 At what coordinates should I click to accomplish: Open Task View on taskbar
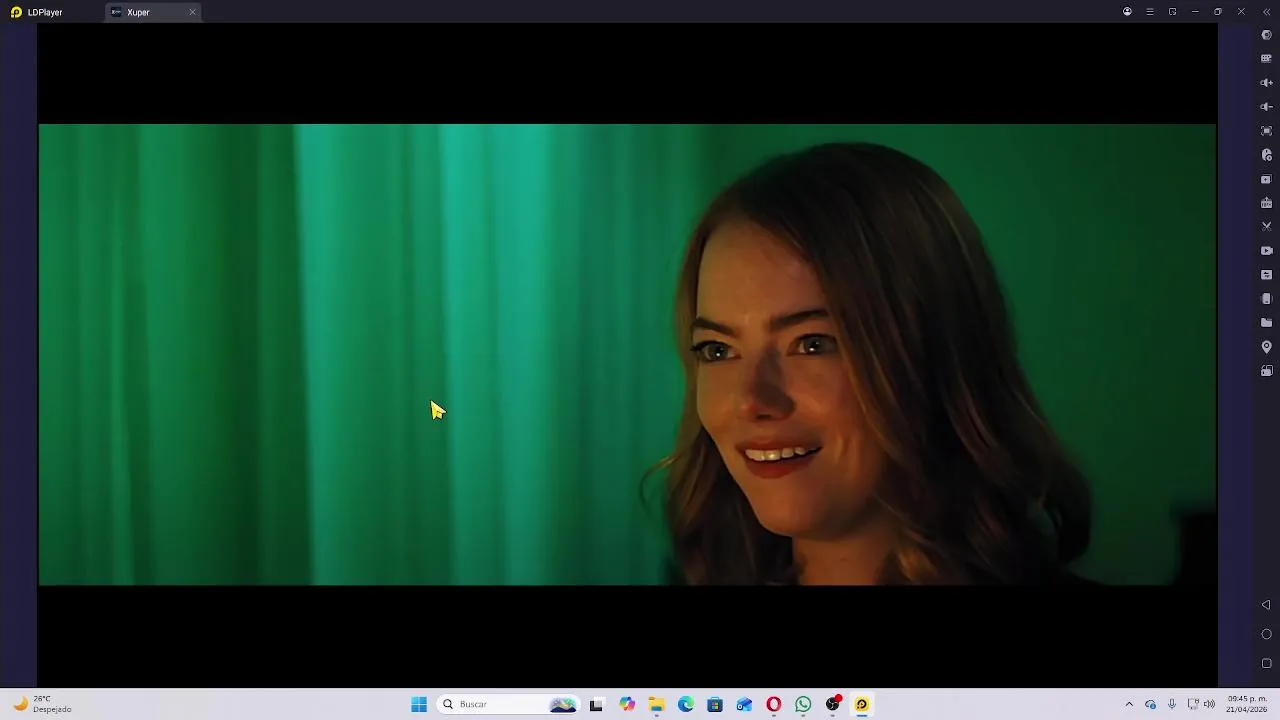[596, 704]
